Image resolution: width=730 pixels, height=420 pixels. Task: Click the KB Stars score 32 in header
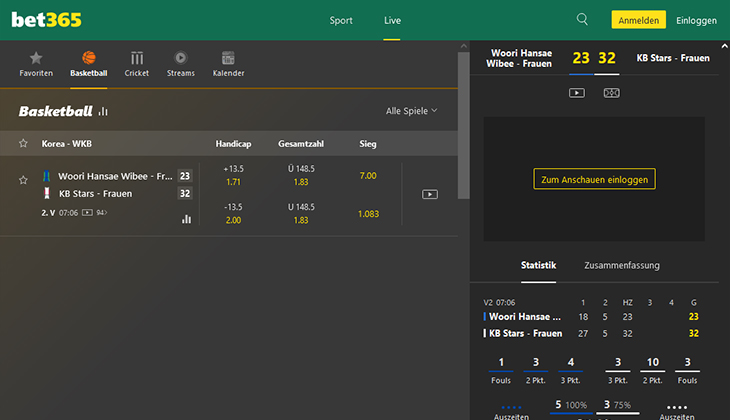pos(607,58)
